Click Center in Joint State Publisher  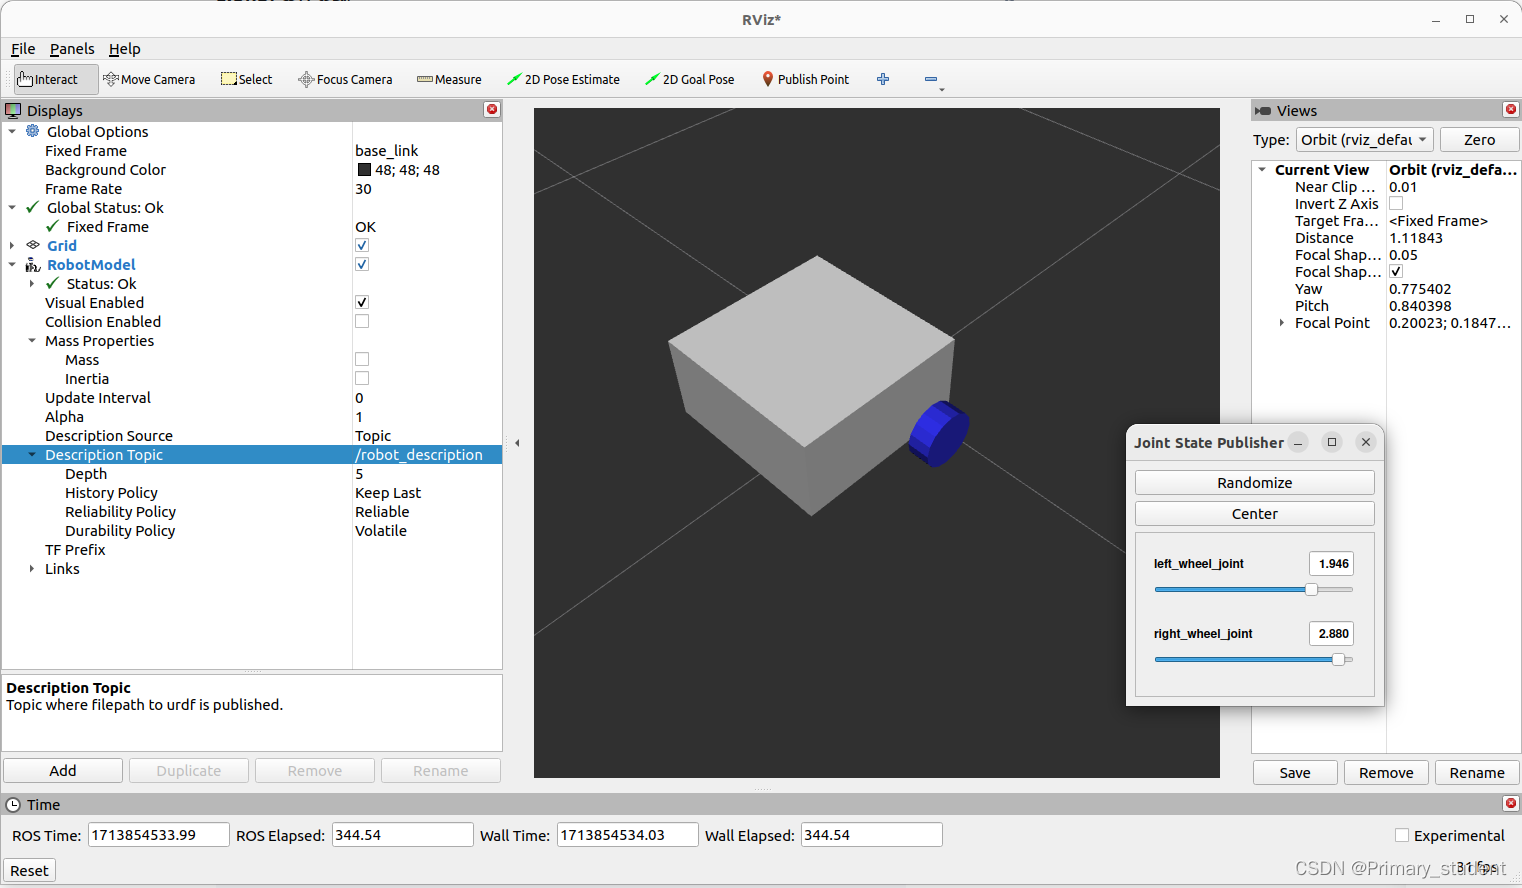tap(1255, 514)
